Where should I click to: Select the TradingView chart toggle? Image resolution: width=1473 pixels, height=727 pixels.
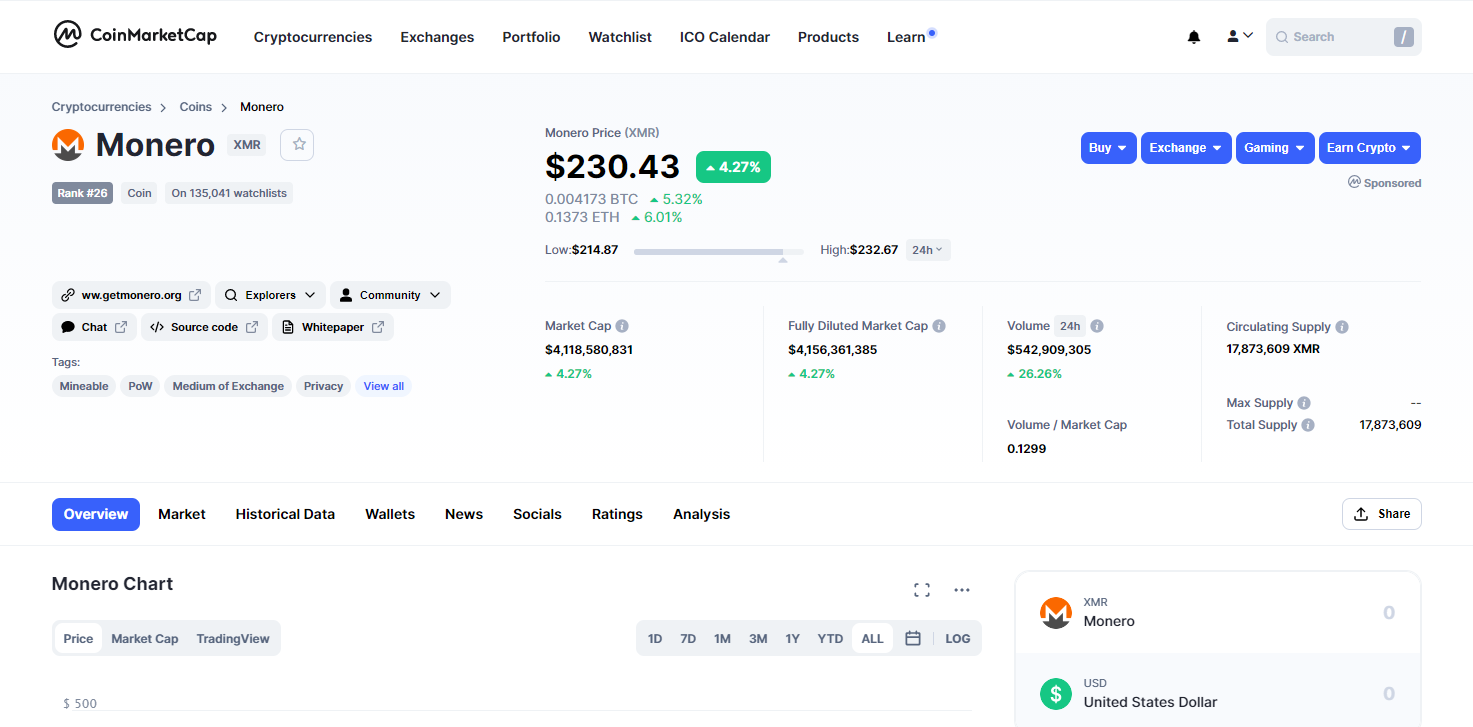[233, 639]
